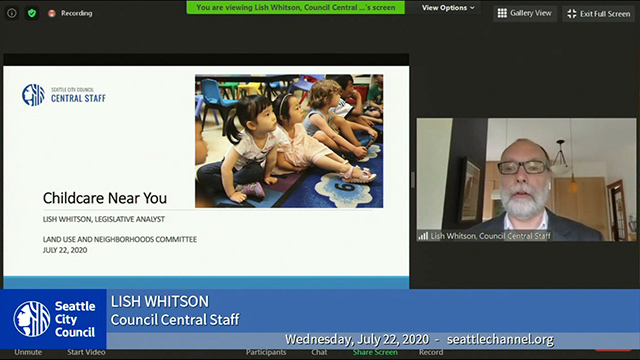Click the Gallery View grid icon
The image size is (640, 360).
(502, 13)
